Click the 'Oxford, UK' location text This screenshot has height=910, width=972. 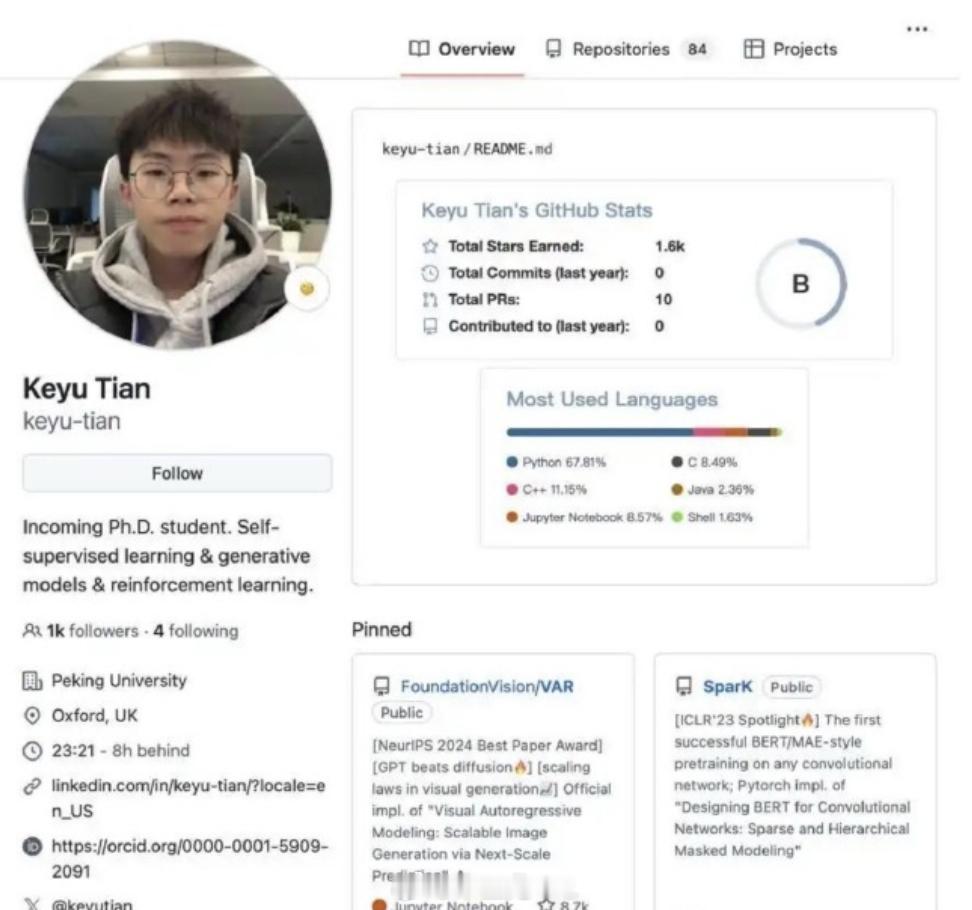pos(95,716)
